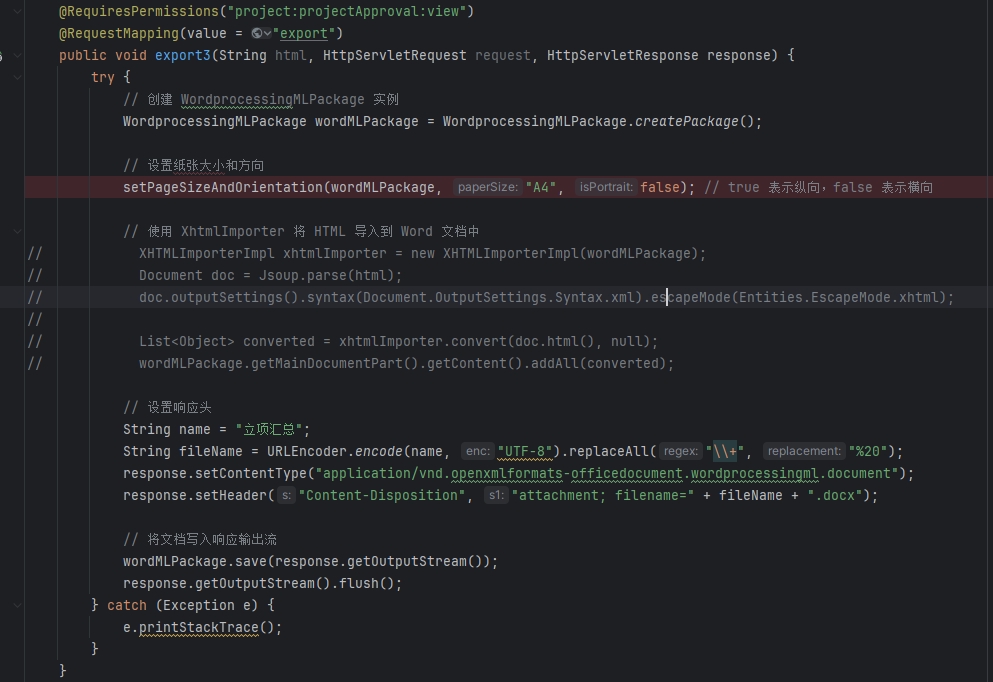Click setPageSizeAndOrientation on the breakpoint line

(x=224, y=187)
